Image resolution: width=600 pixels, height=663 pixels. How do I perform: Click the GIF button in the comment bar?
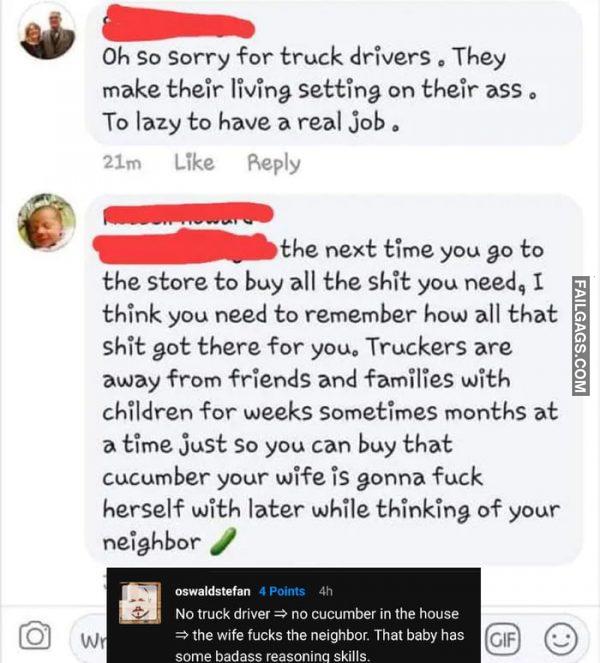coord(503,639)
